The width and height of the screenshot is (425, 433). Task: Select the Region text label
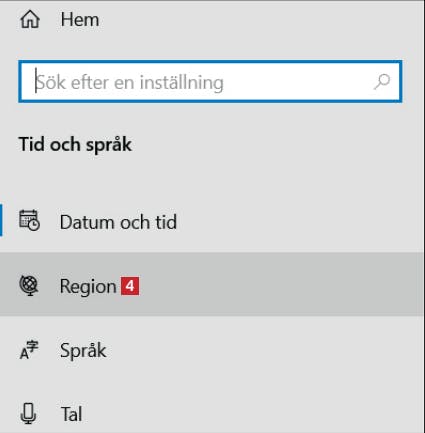(x=88, y=287)
